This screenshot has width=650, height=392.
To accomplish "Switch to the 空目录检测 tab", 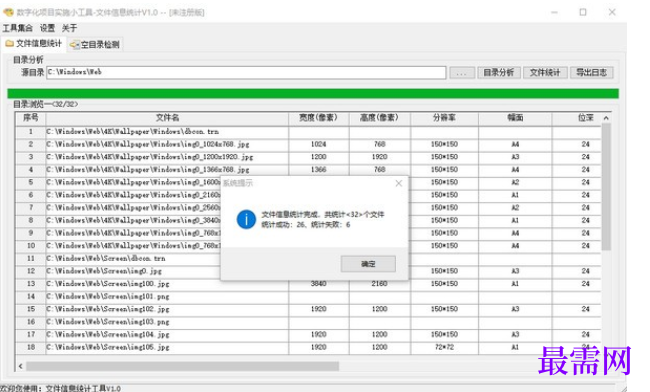I will point(95,44).
